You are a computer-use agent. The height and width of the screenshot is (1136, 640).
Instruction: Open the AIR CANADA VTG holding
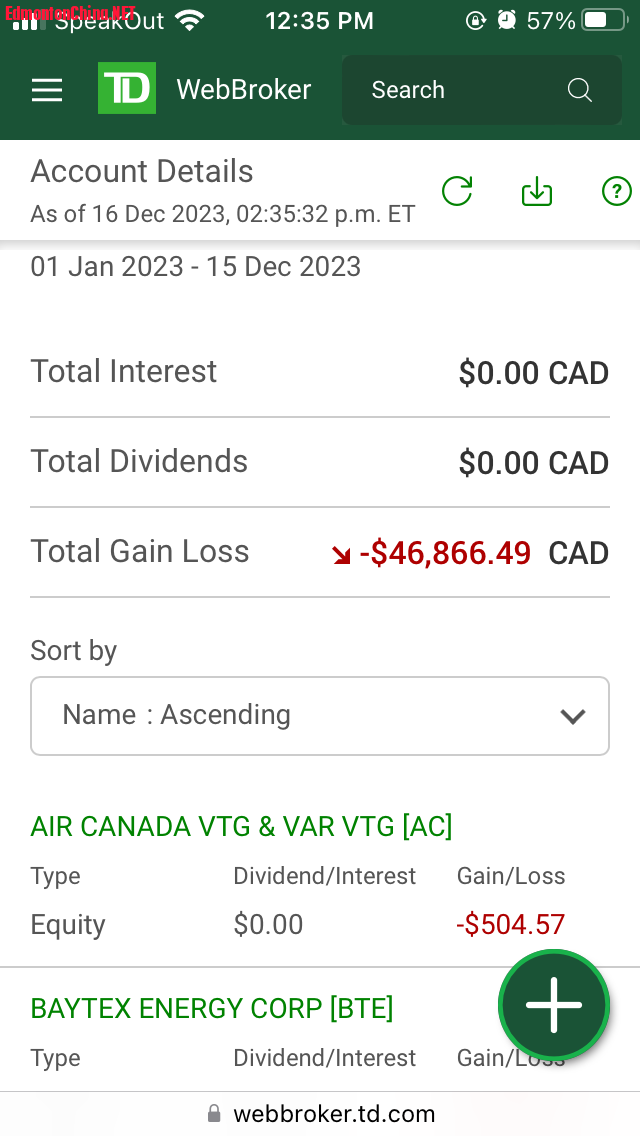(x=242, y=826)
